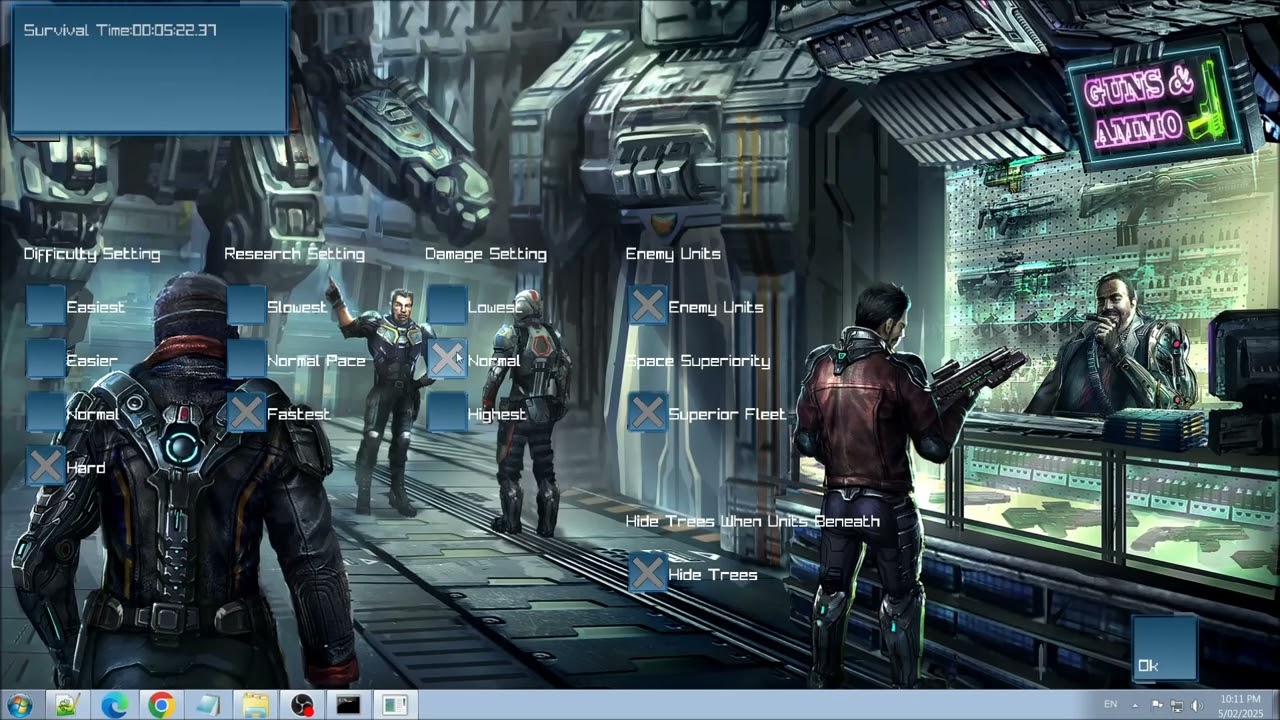Screen dimensions: 1280x720
Task: Click the Enemy Units column heading
Action: tap(673, 254)
